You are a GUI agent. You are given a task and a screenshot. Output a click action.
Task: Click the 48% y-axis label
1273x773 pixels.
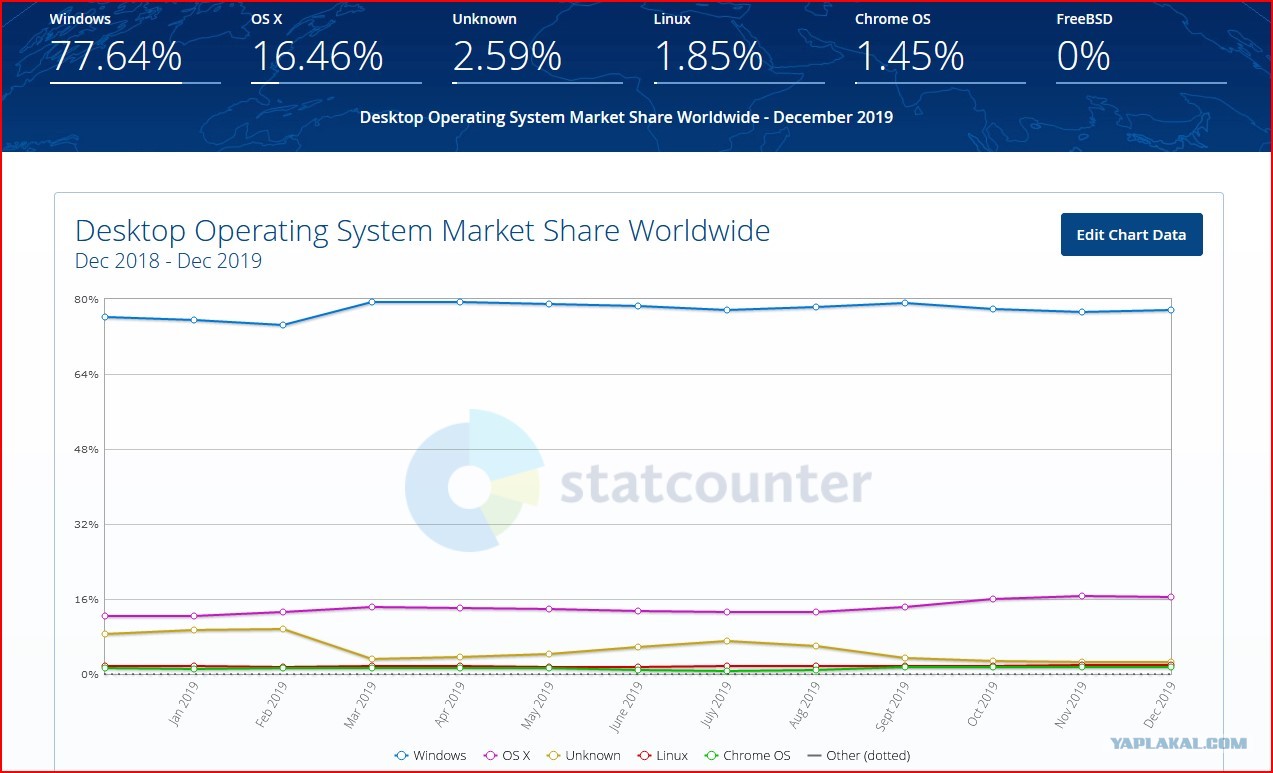tap(86, 450)
